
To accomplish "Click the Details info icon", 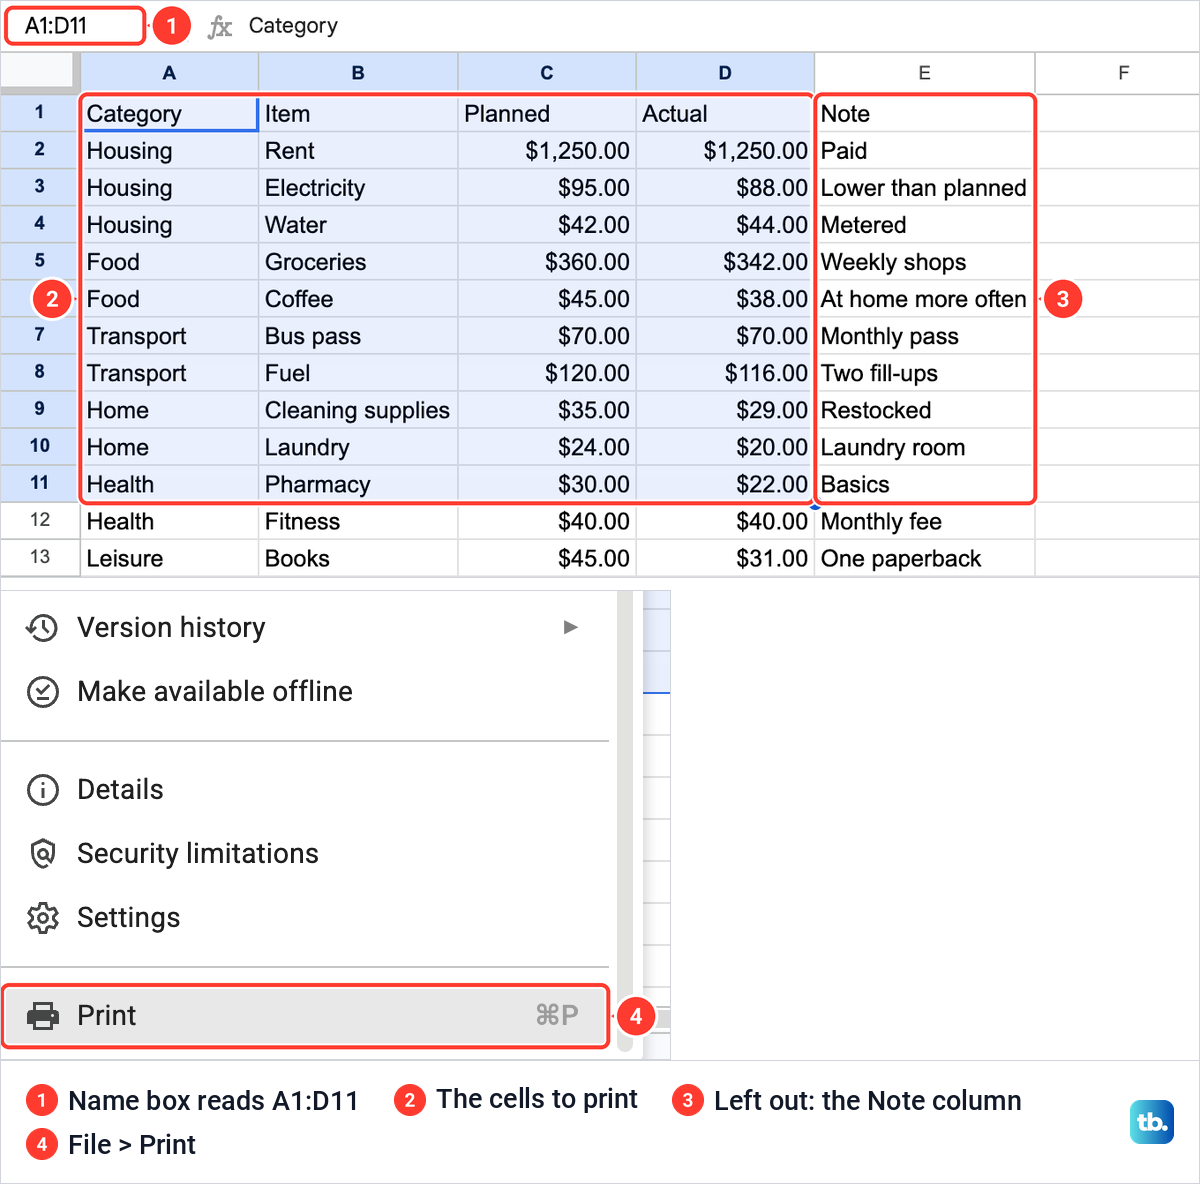I will click(x=42, y=790).
